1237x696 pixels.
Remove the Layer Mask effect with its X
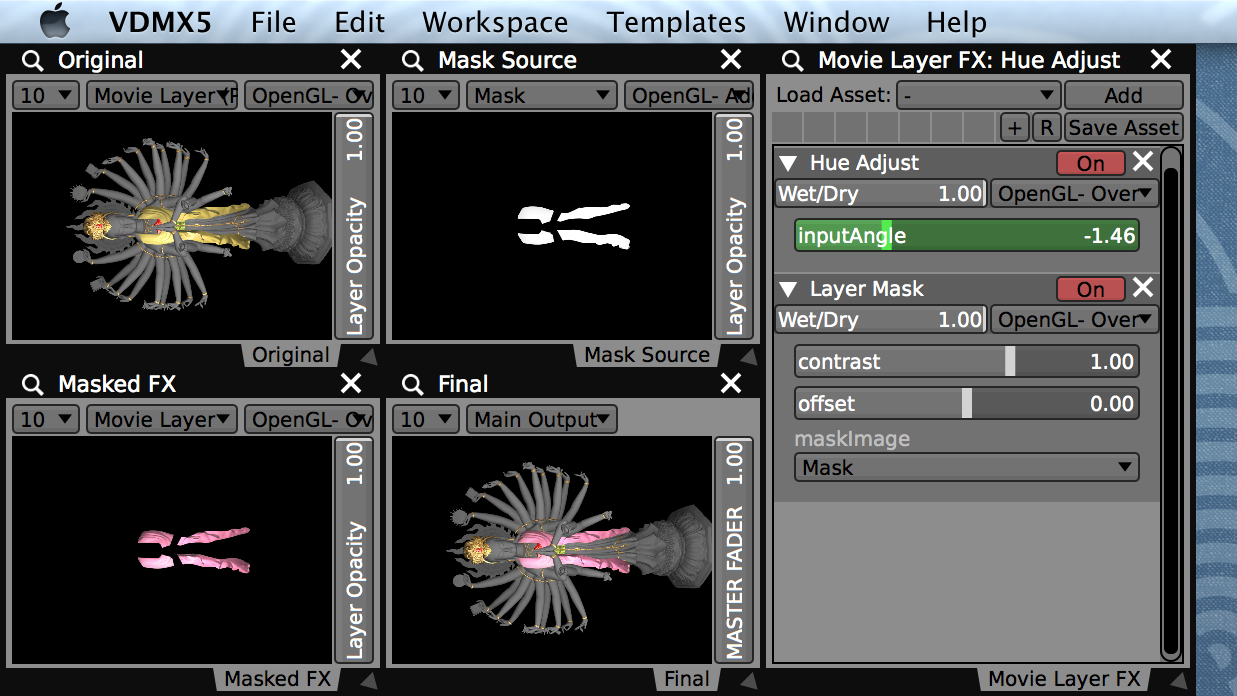tap(1143, 288)
